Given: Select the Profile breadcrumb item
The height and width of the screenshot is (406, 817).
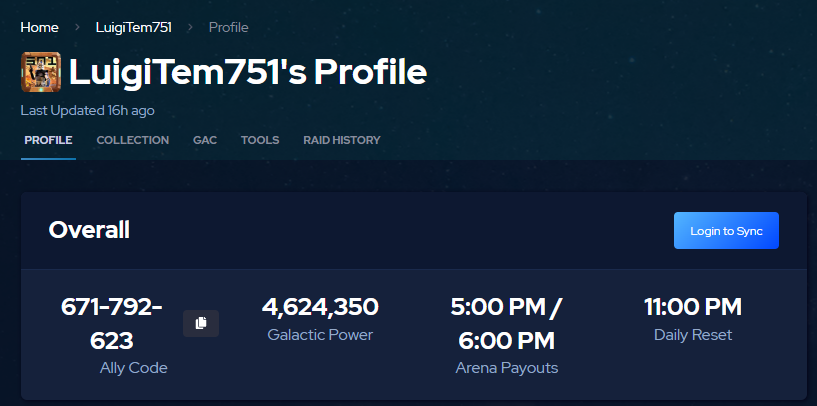Looking at the screenshot, I should (228, 27).
